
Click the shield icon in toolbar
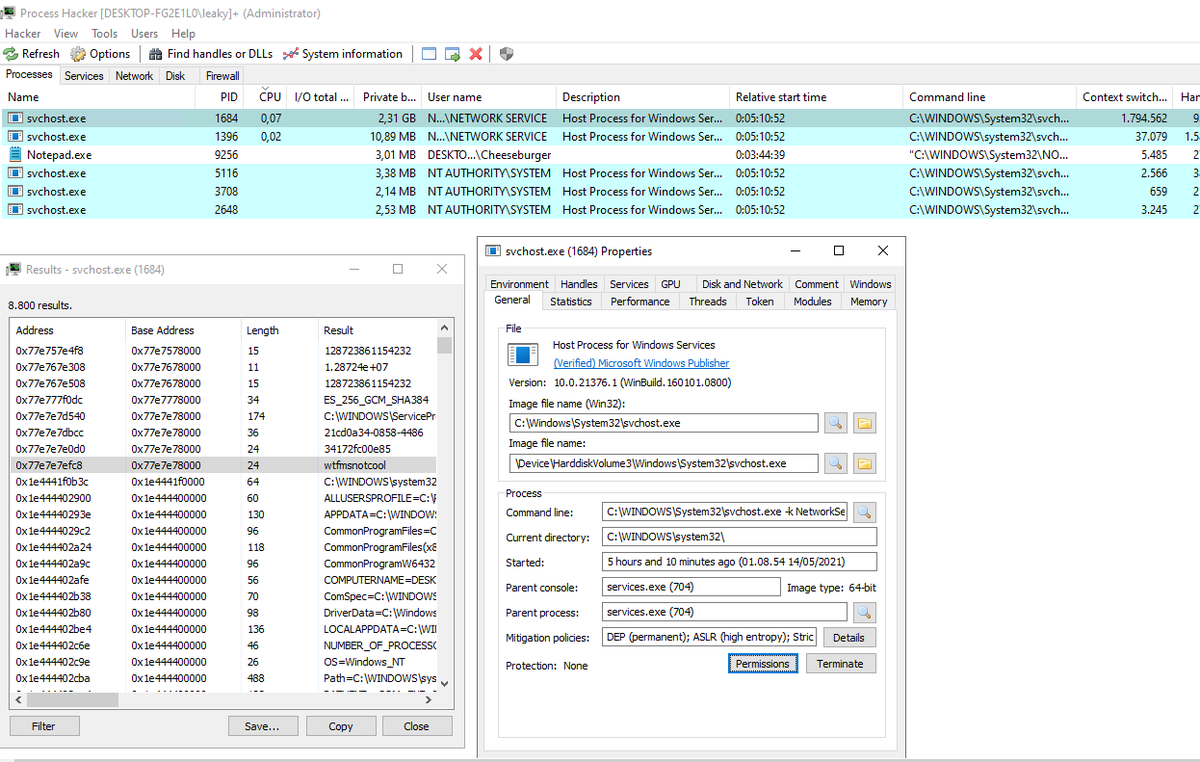(506, 54)
